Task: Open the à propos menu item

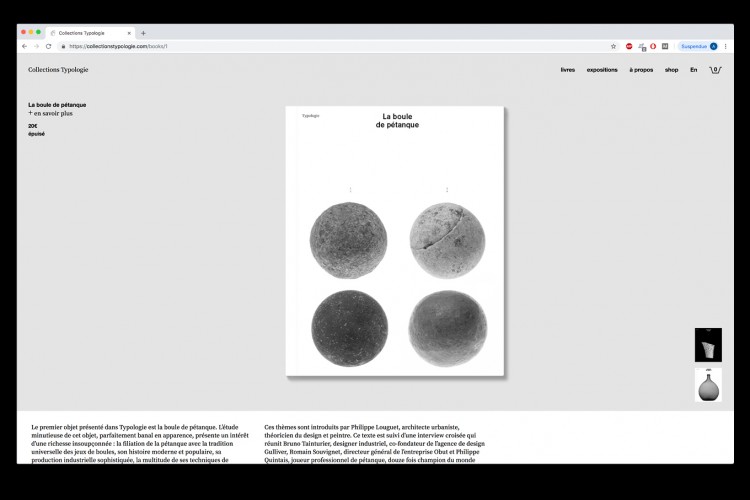Action: (x=641, y=70)
